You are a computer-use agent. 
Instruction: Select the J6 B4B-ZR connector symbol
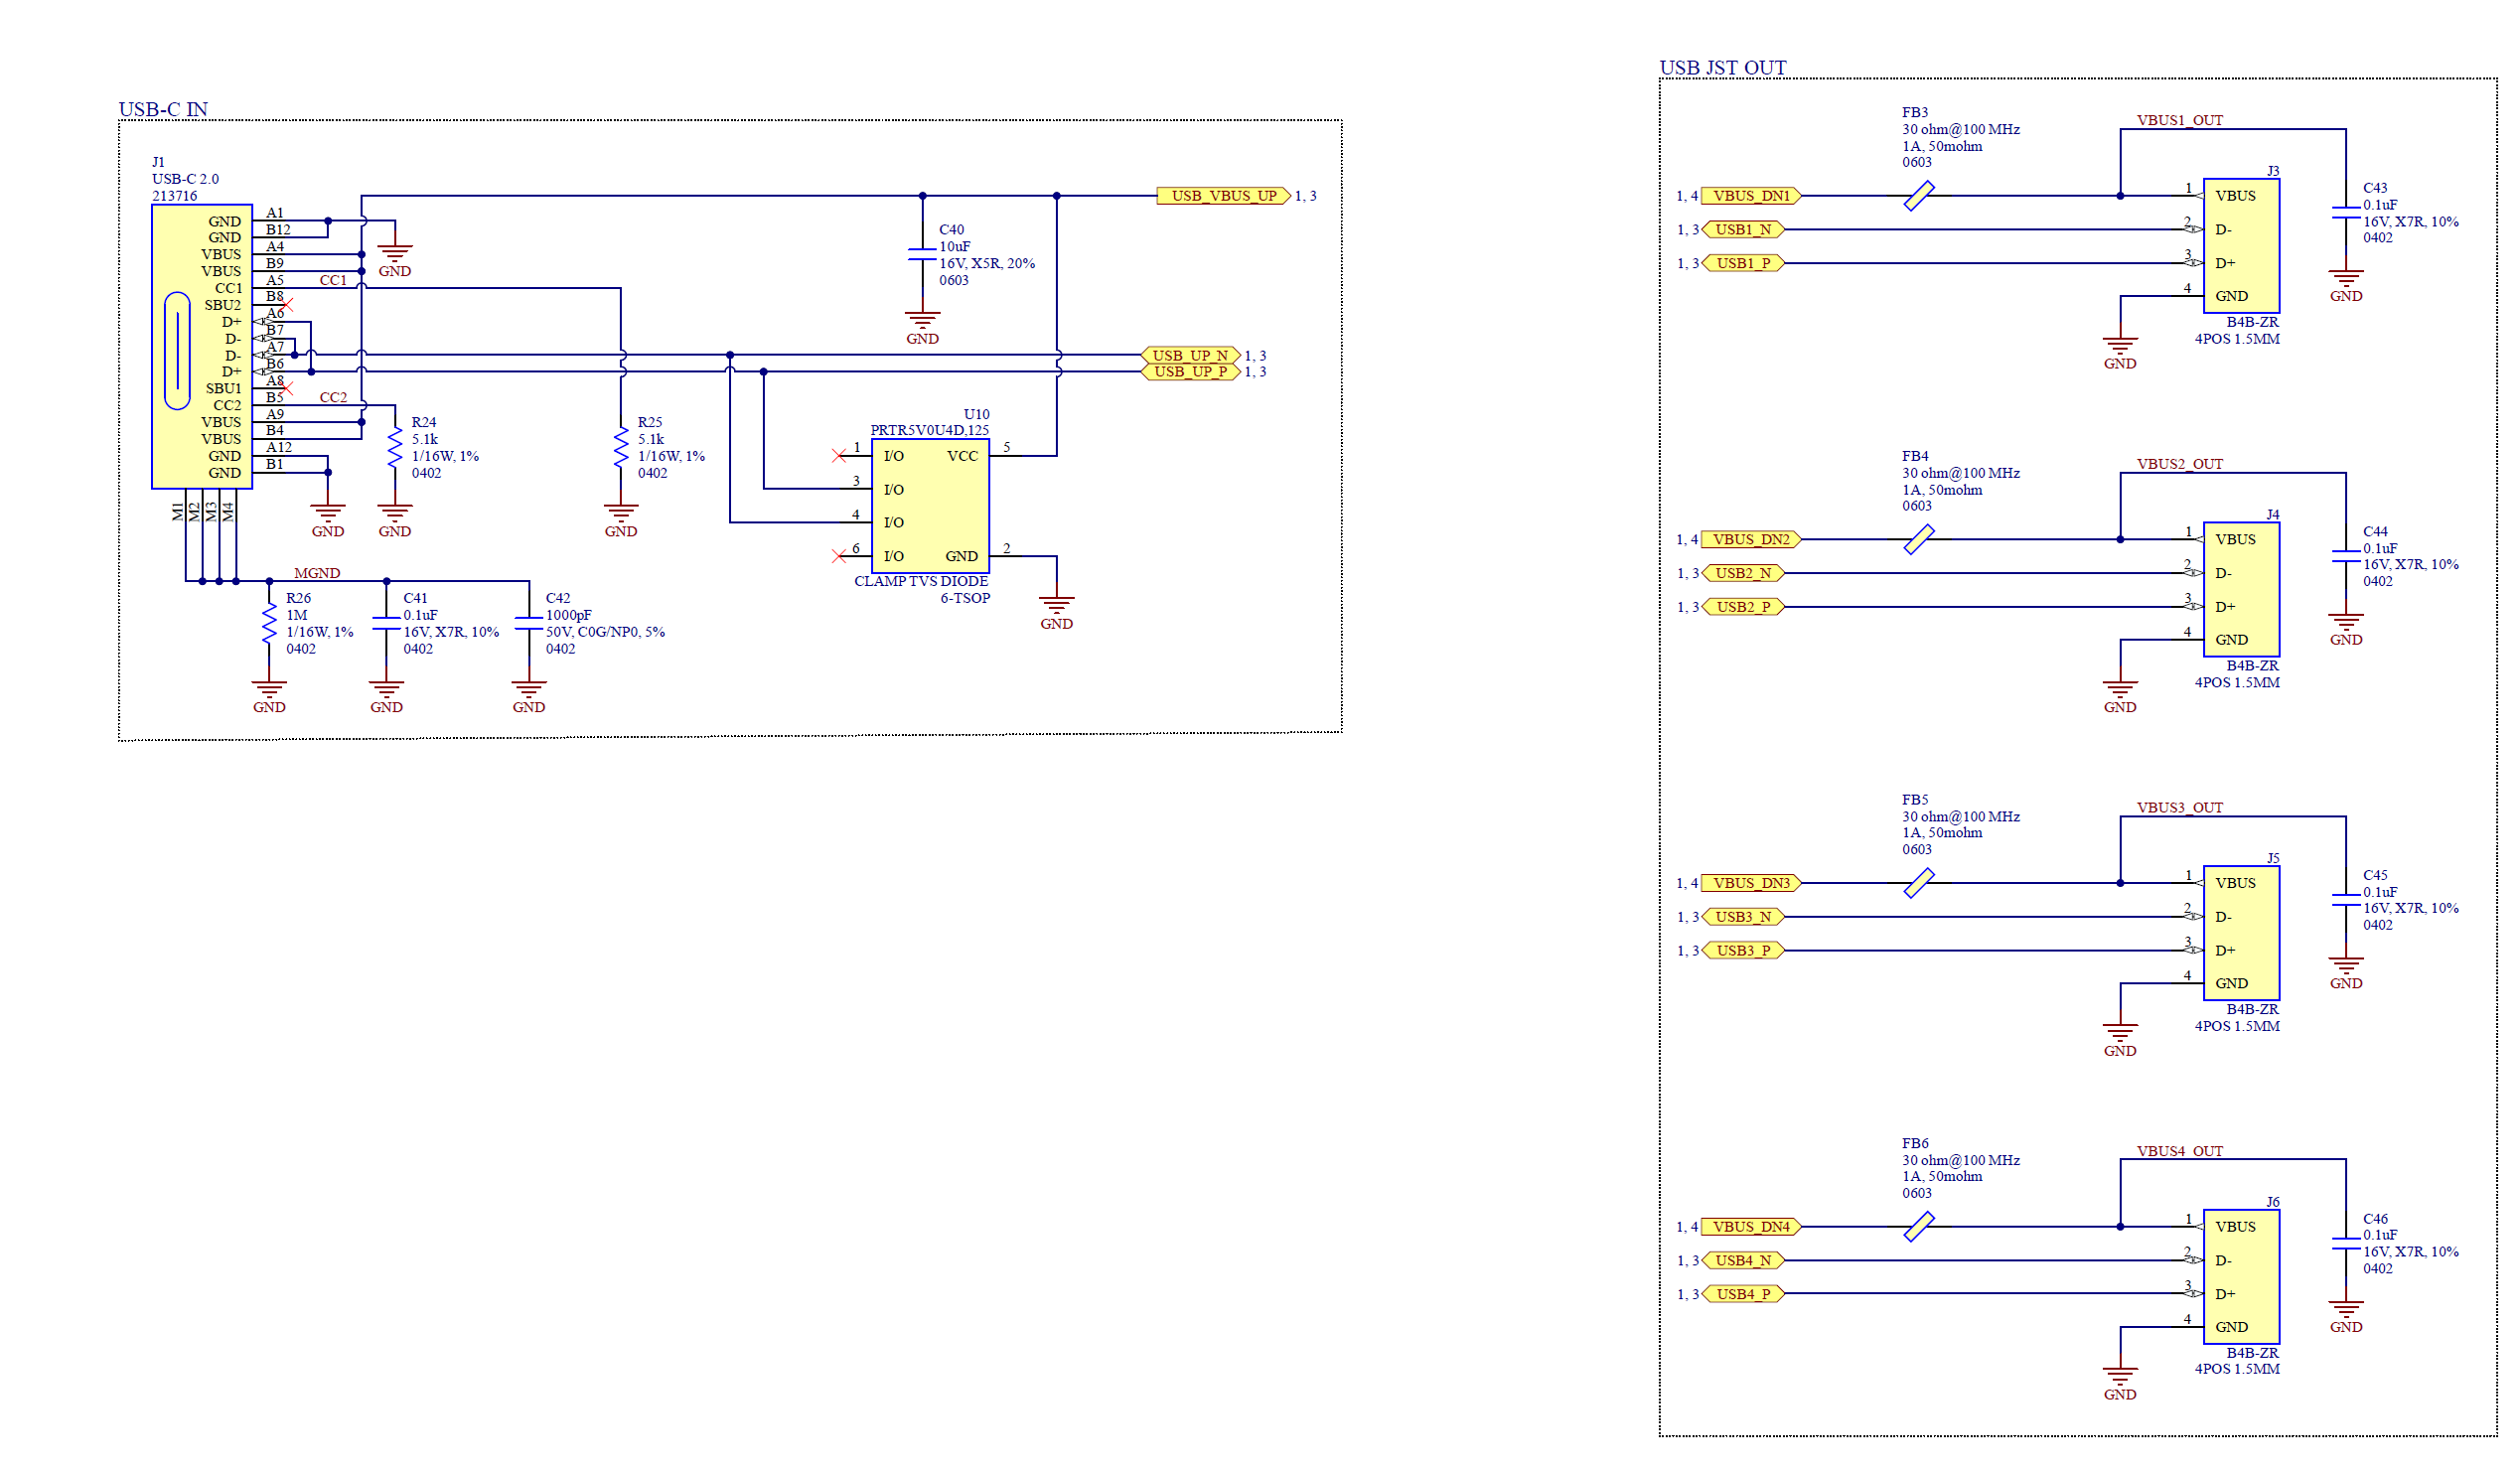coord(2241,1277)
